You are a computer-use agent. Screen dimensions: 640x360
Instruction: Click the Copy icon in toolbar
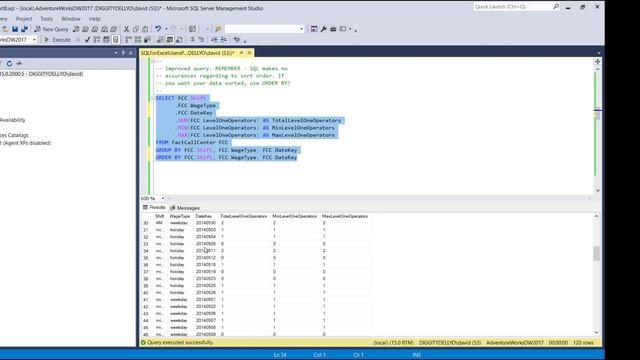(x=136, y=29)
